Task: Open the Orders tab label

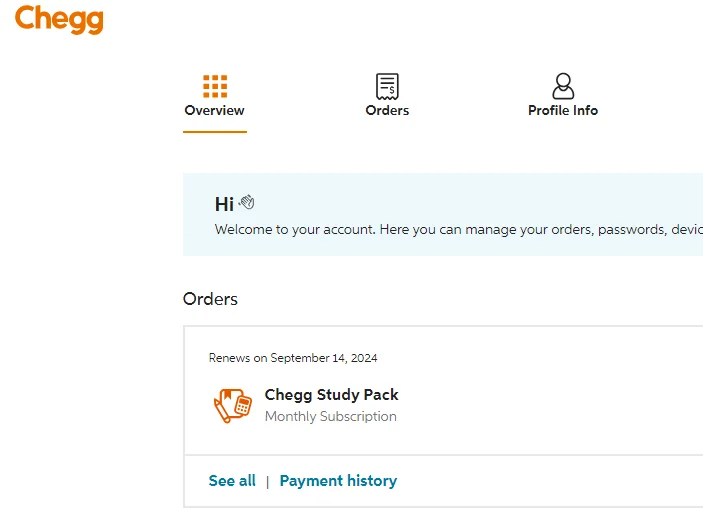Action: 387,110
